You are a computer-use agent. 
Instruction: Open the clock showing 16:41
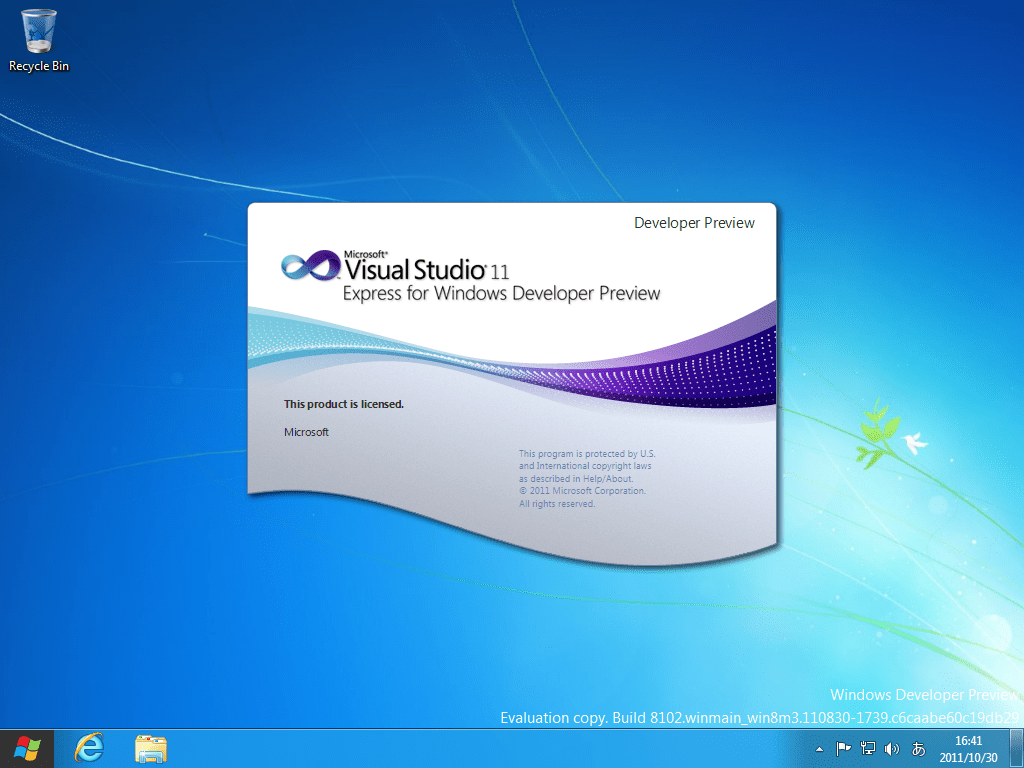pyautogui.click(x=968, y=741)
